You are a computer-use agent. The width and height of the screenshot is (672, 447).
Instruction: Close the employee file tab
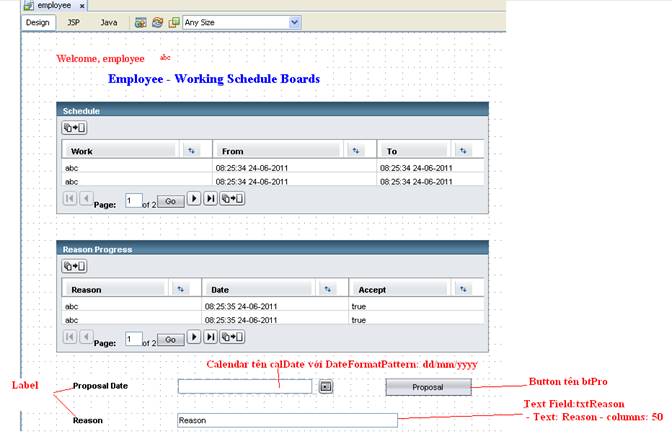[x=82, y=6]
